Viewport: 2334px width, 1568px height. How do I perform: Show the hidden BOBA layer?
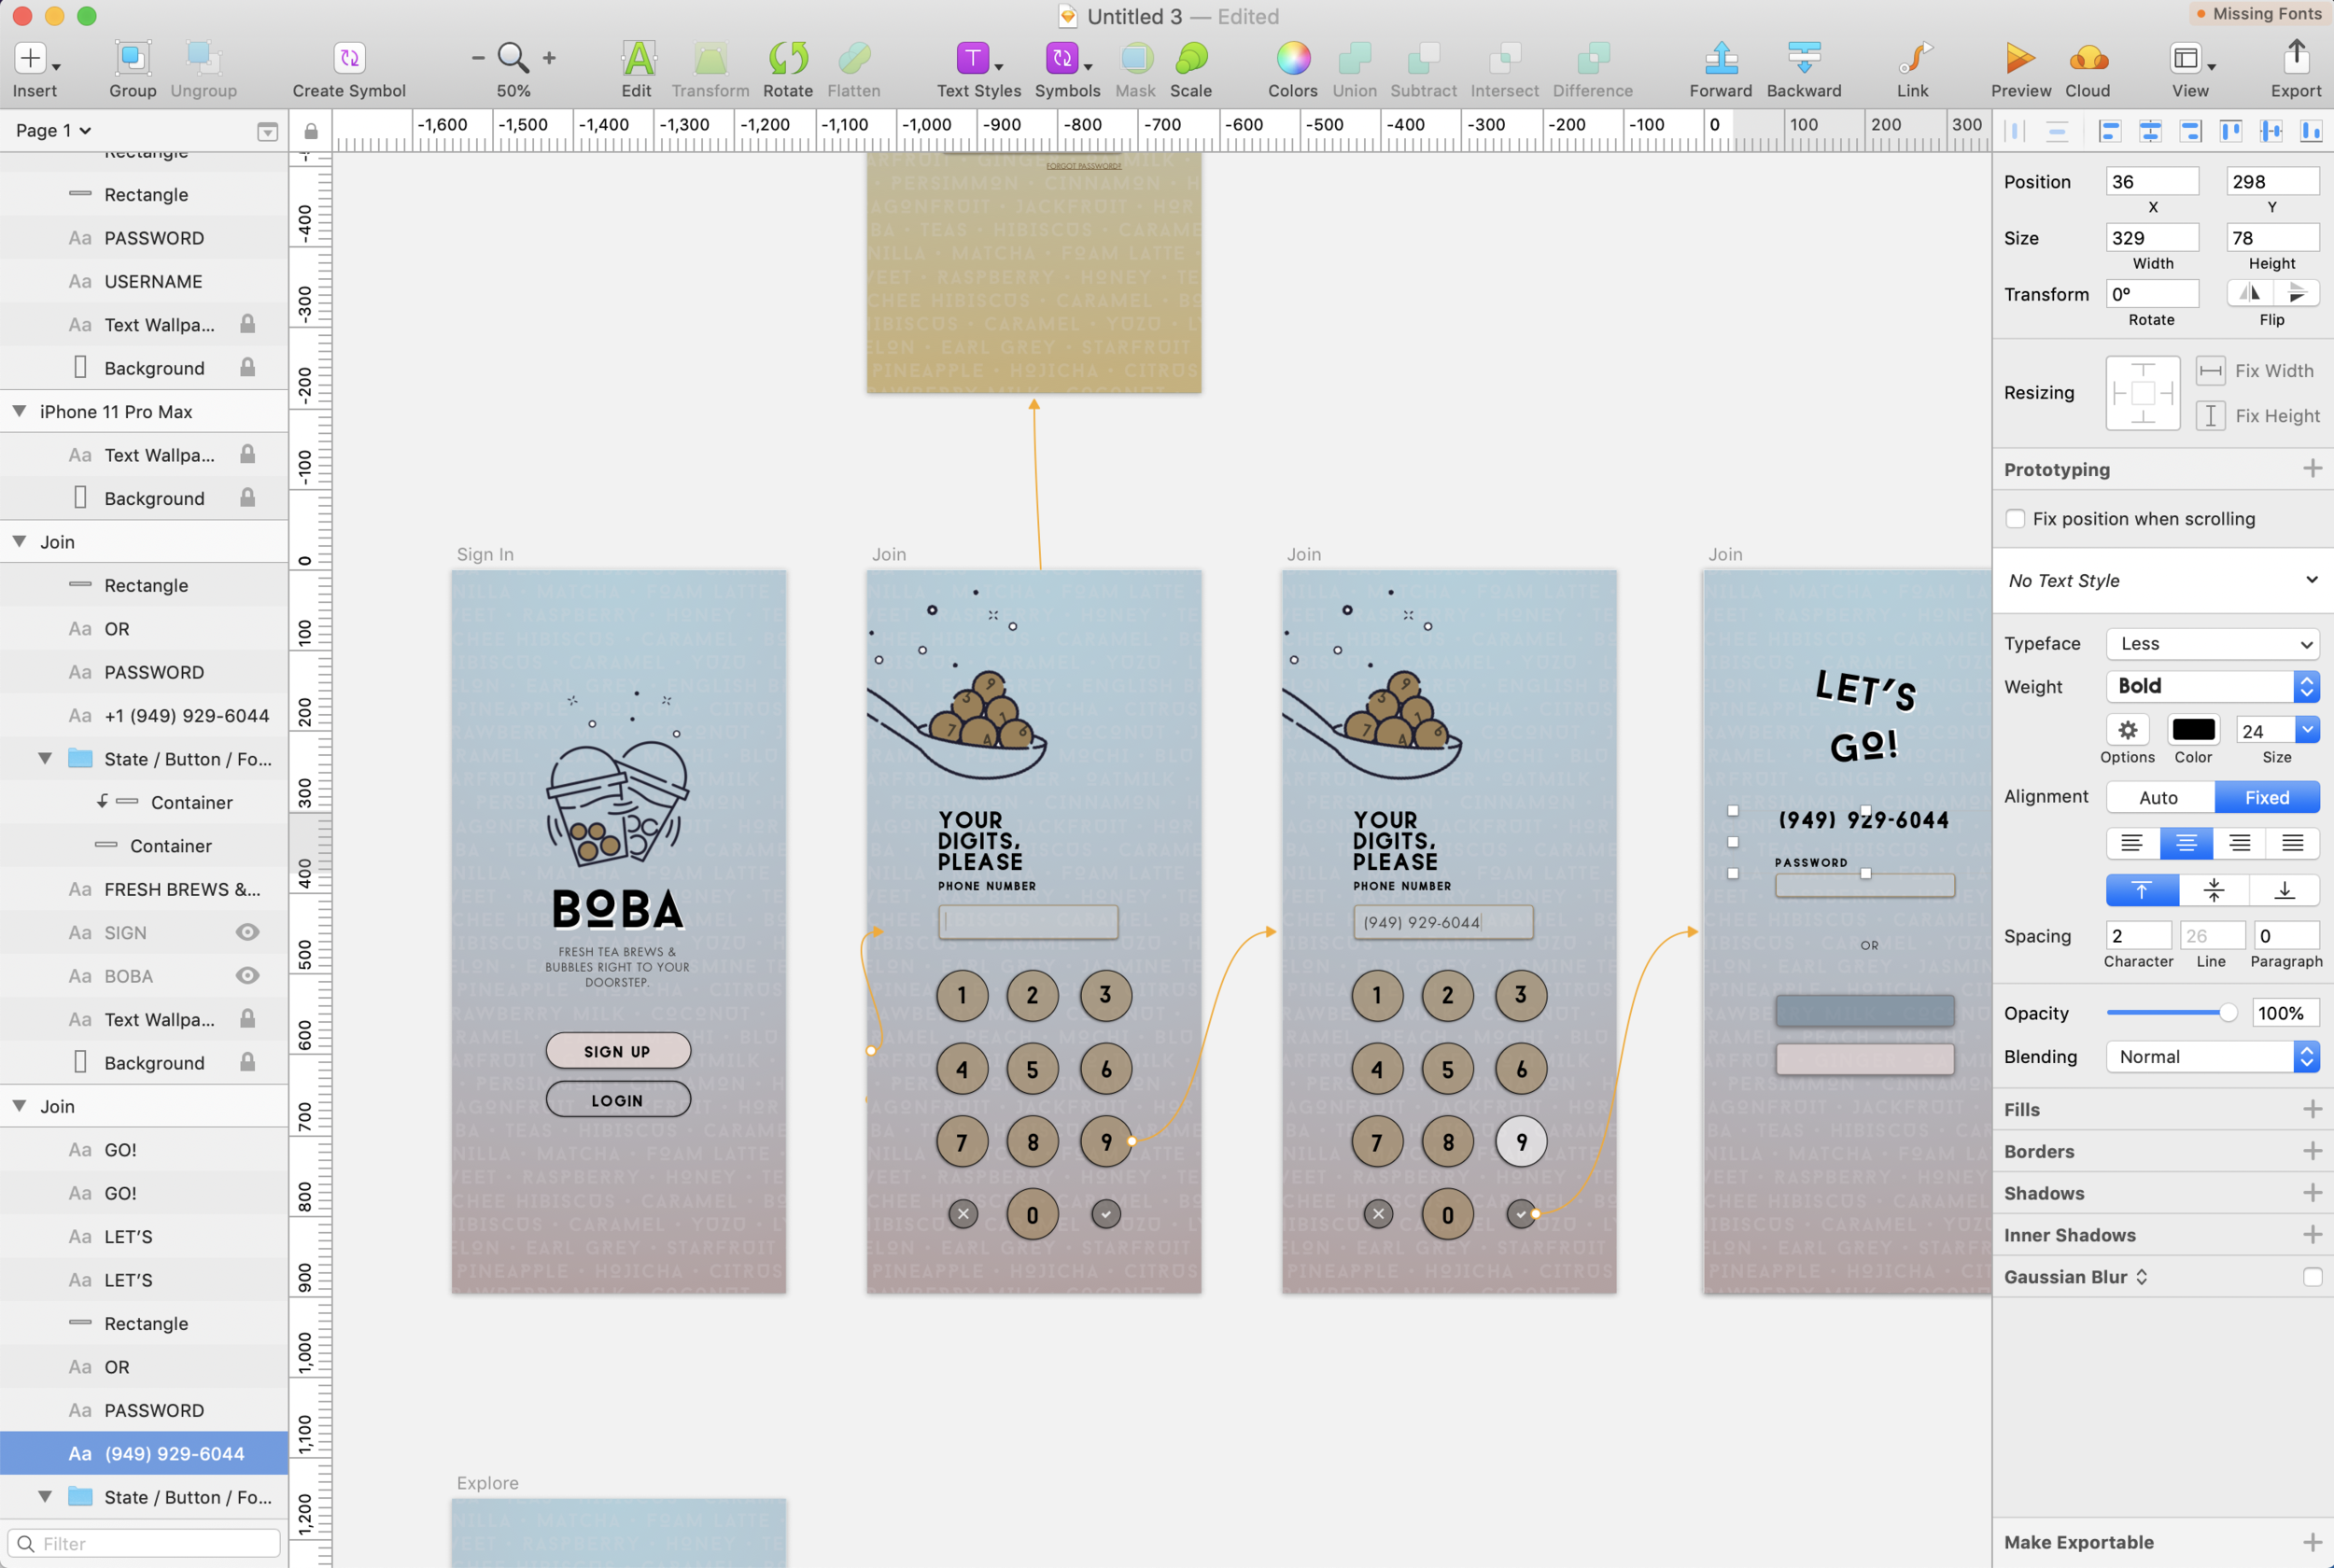[247, 976]
